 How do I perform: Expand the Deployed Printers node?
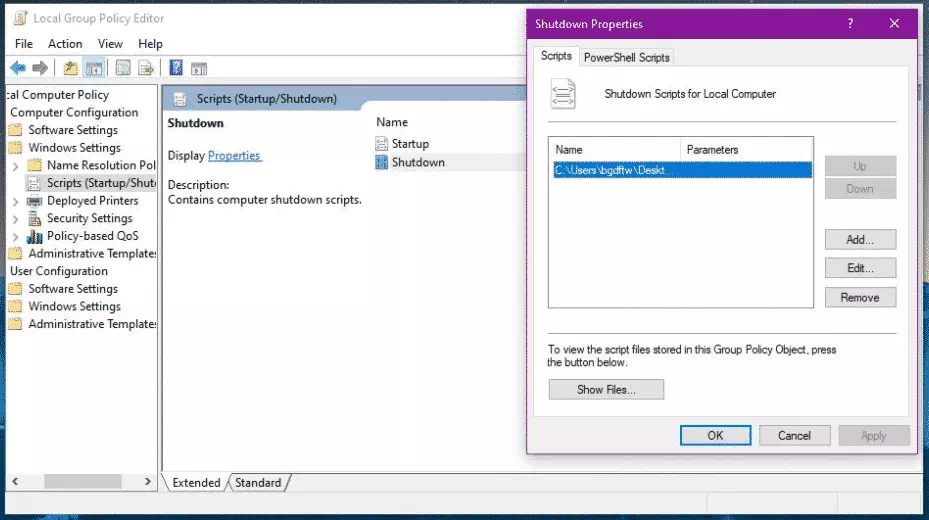(x=16, y=201)
